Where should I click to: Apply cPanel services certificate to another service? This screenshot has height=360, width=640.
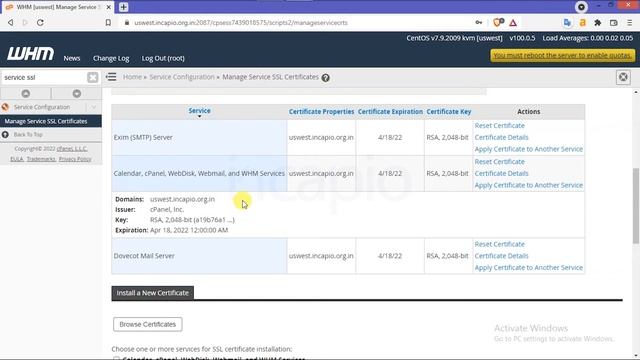point(529,185)
